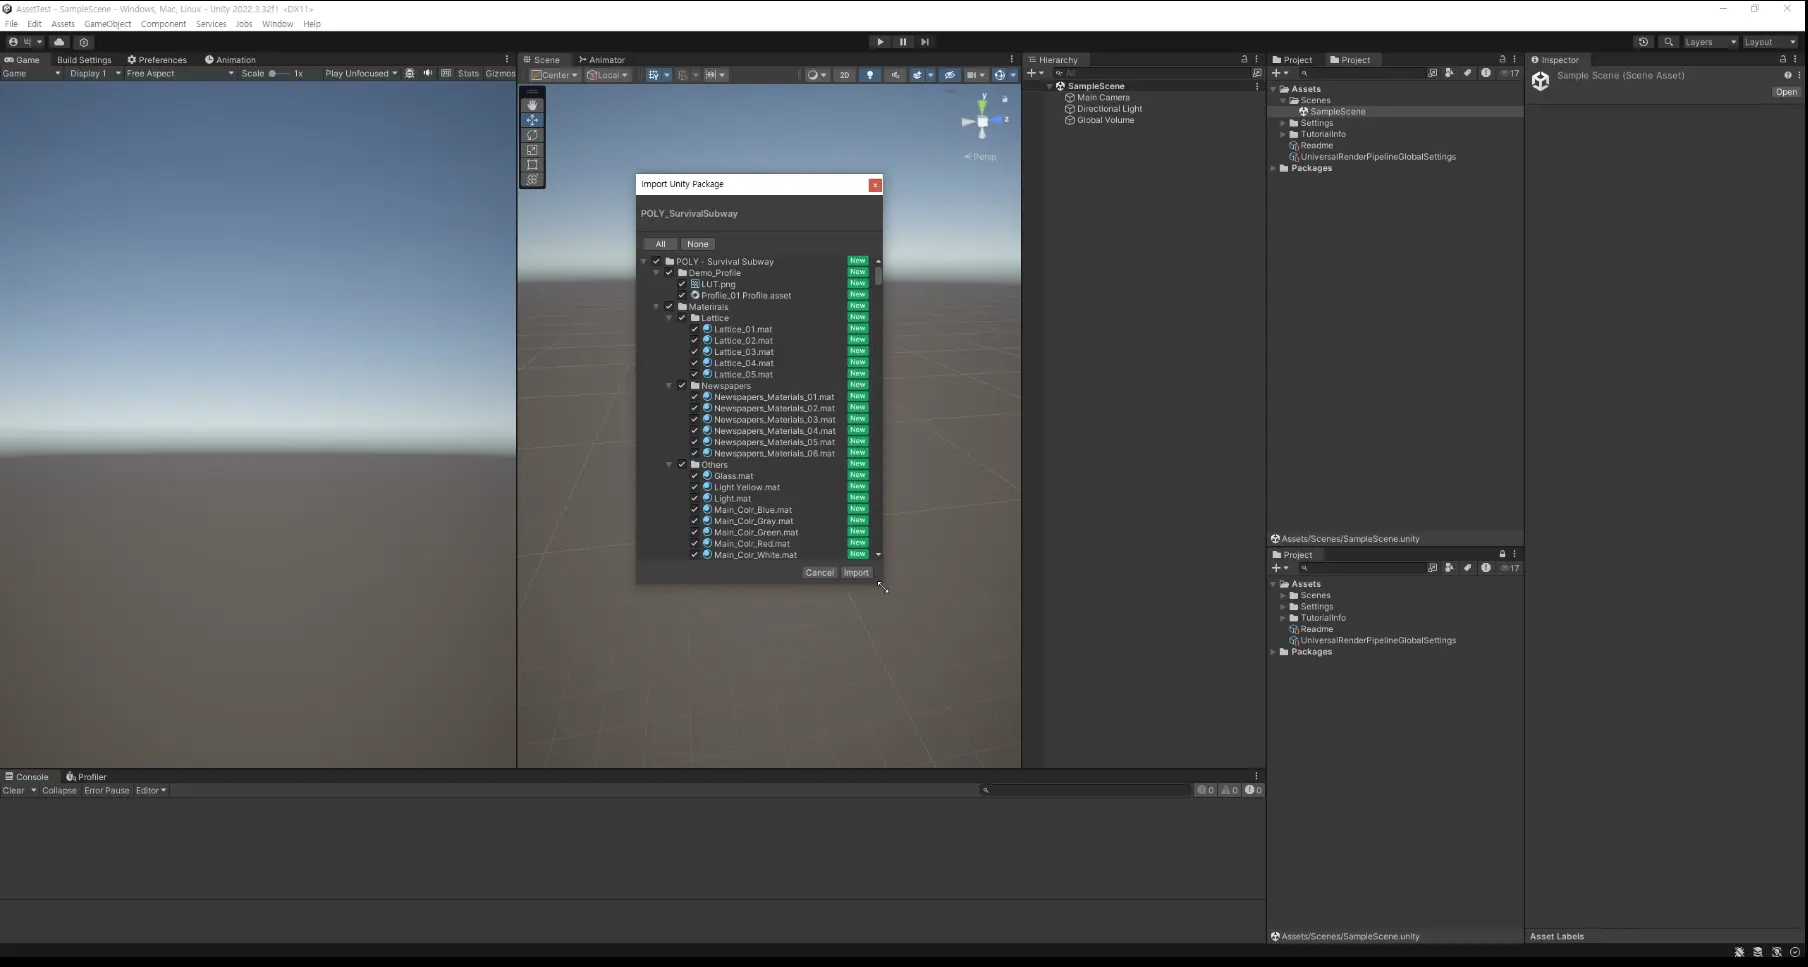Open the global Search magnifier icon
The width and height of the screenshot is (1808, 967).
click(1668, 42)
